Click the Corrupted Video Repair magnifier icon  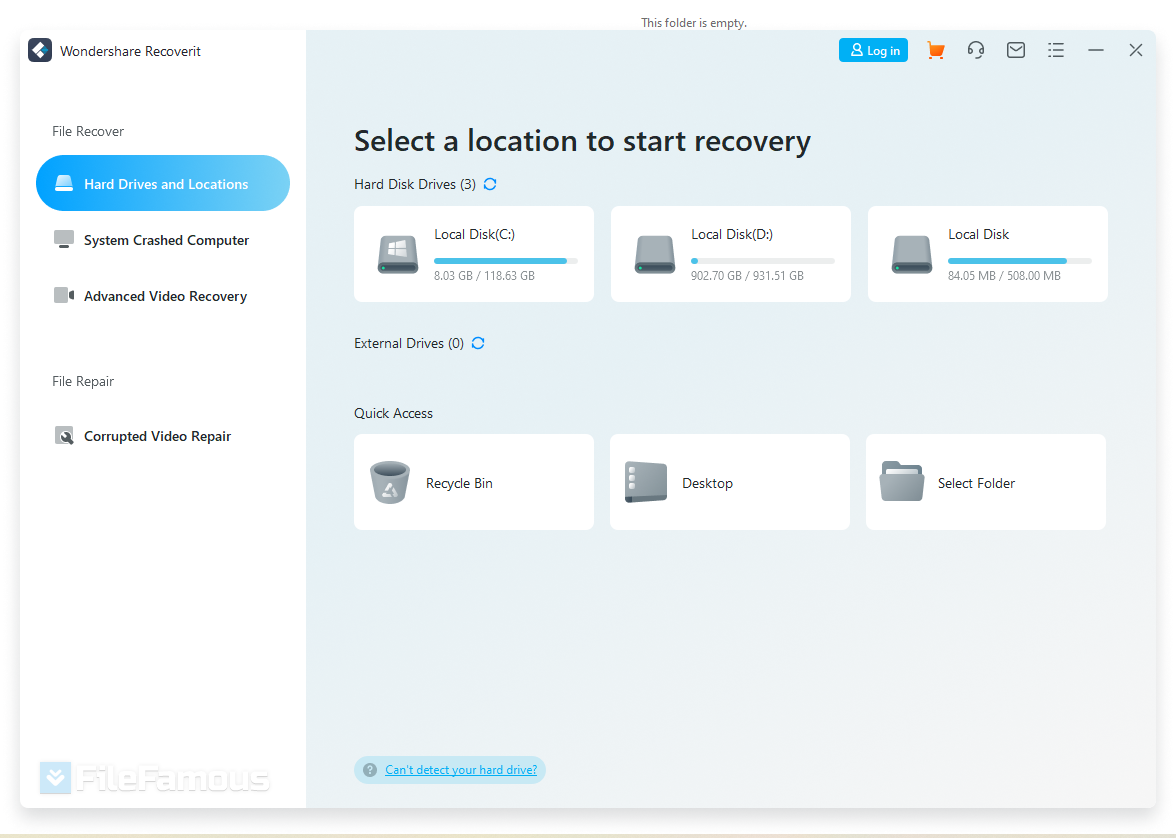click(x=64, y=435)
